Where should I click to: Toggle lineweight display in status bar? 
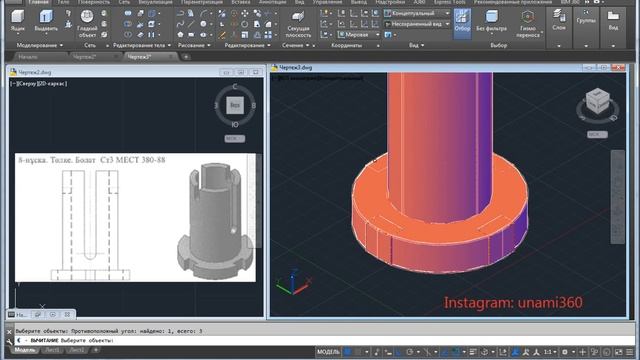coord(473,352)
